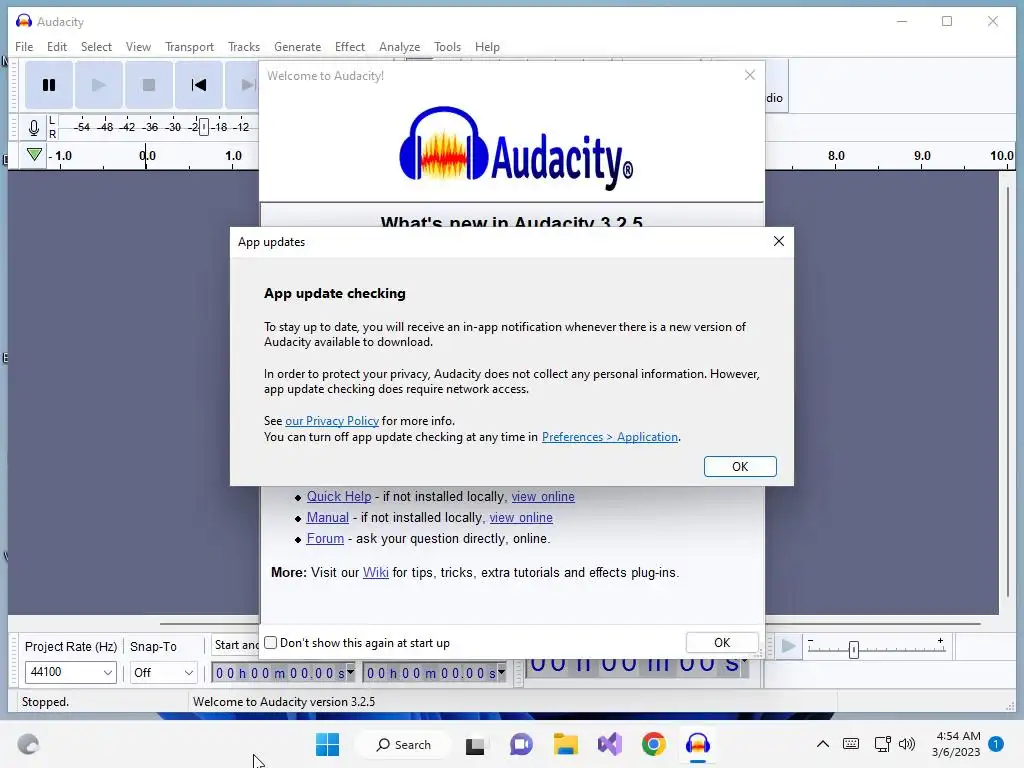Click the Skip to Start button
Image resolution: width=1024 pixels, height=768 pixels.
pyautogui.click(x=199, y=85)
